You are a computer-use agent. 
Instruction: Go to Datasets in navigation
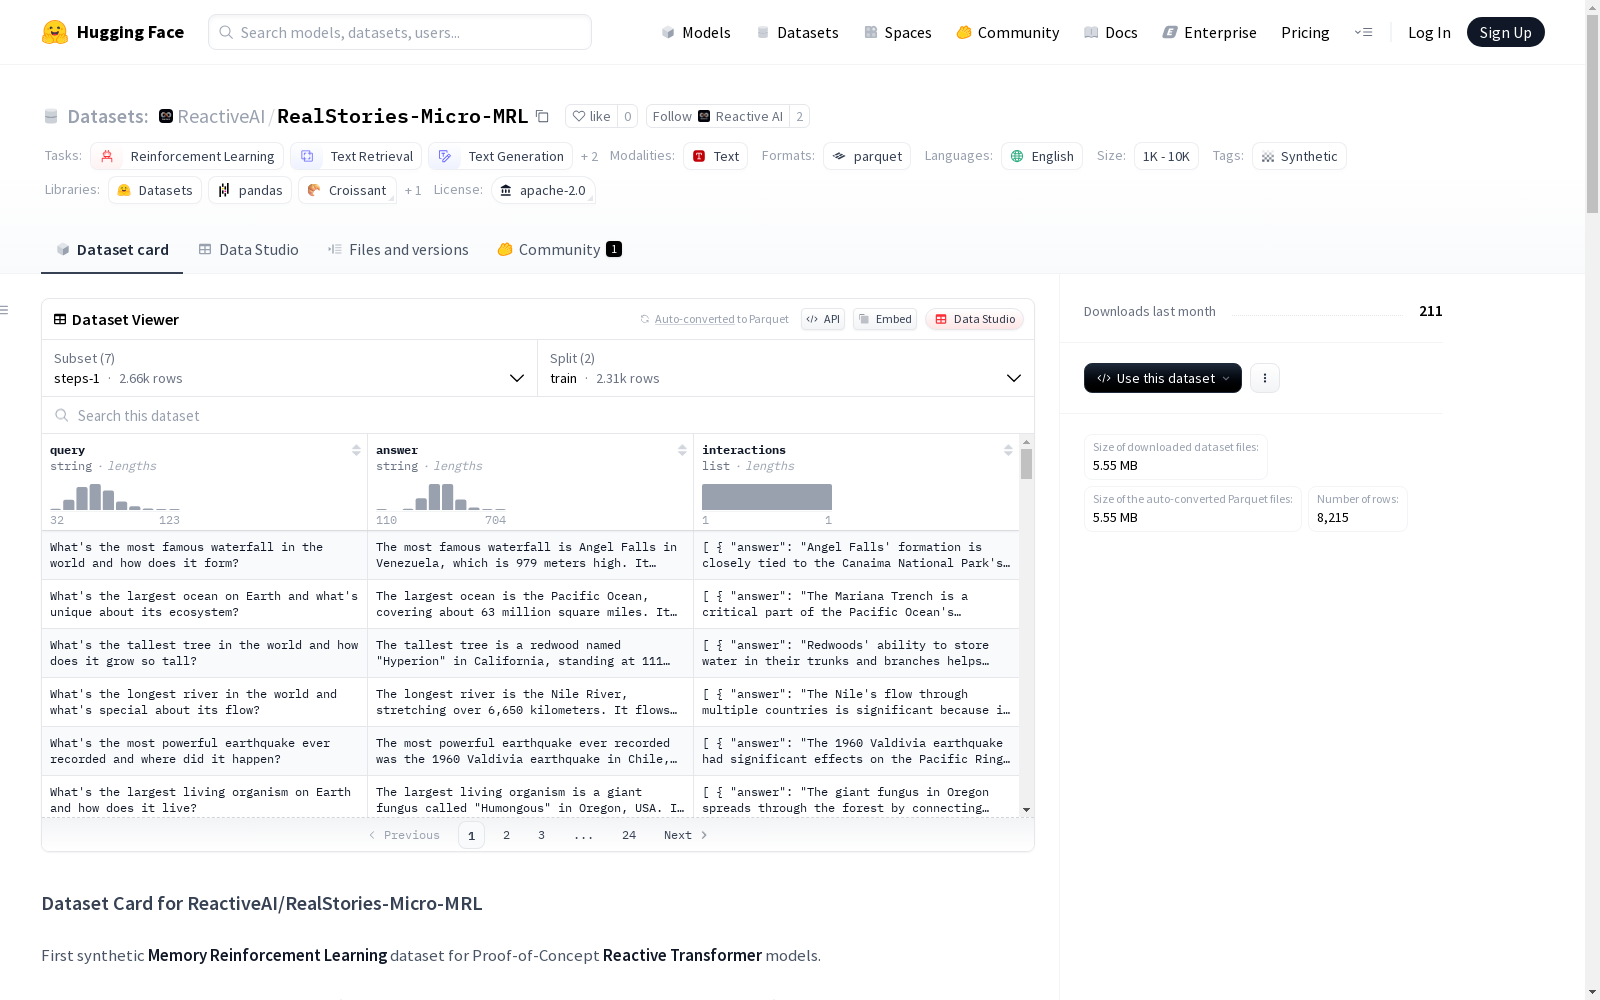pos(797,32)
